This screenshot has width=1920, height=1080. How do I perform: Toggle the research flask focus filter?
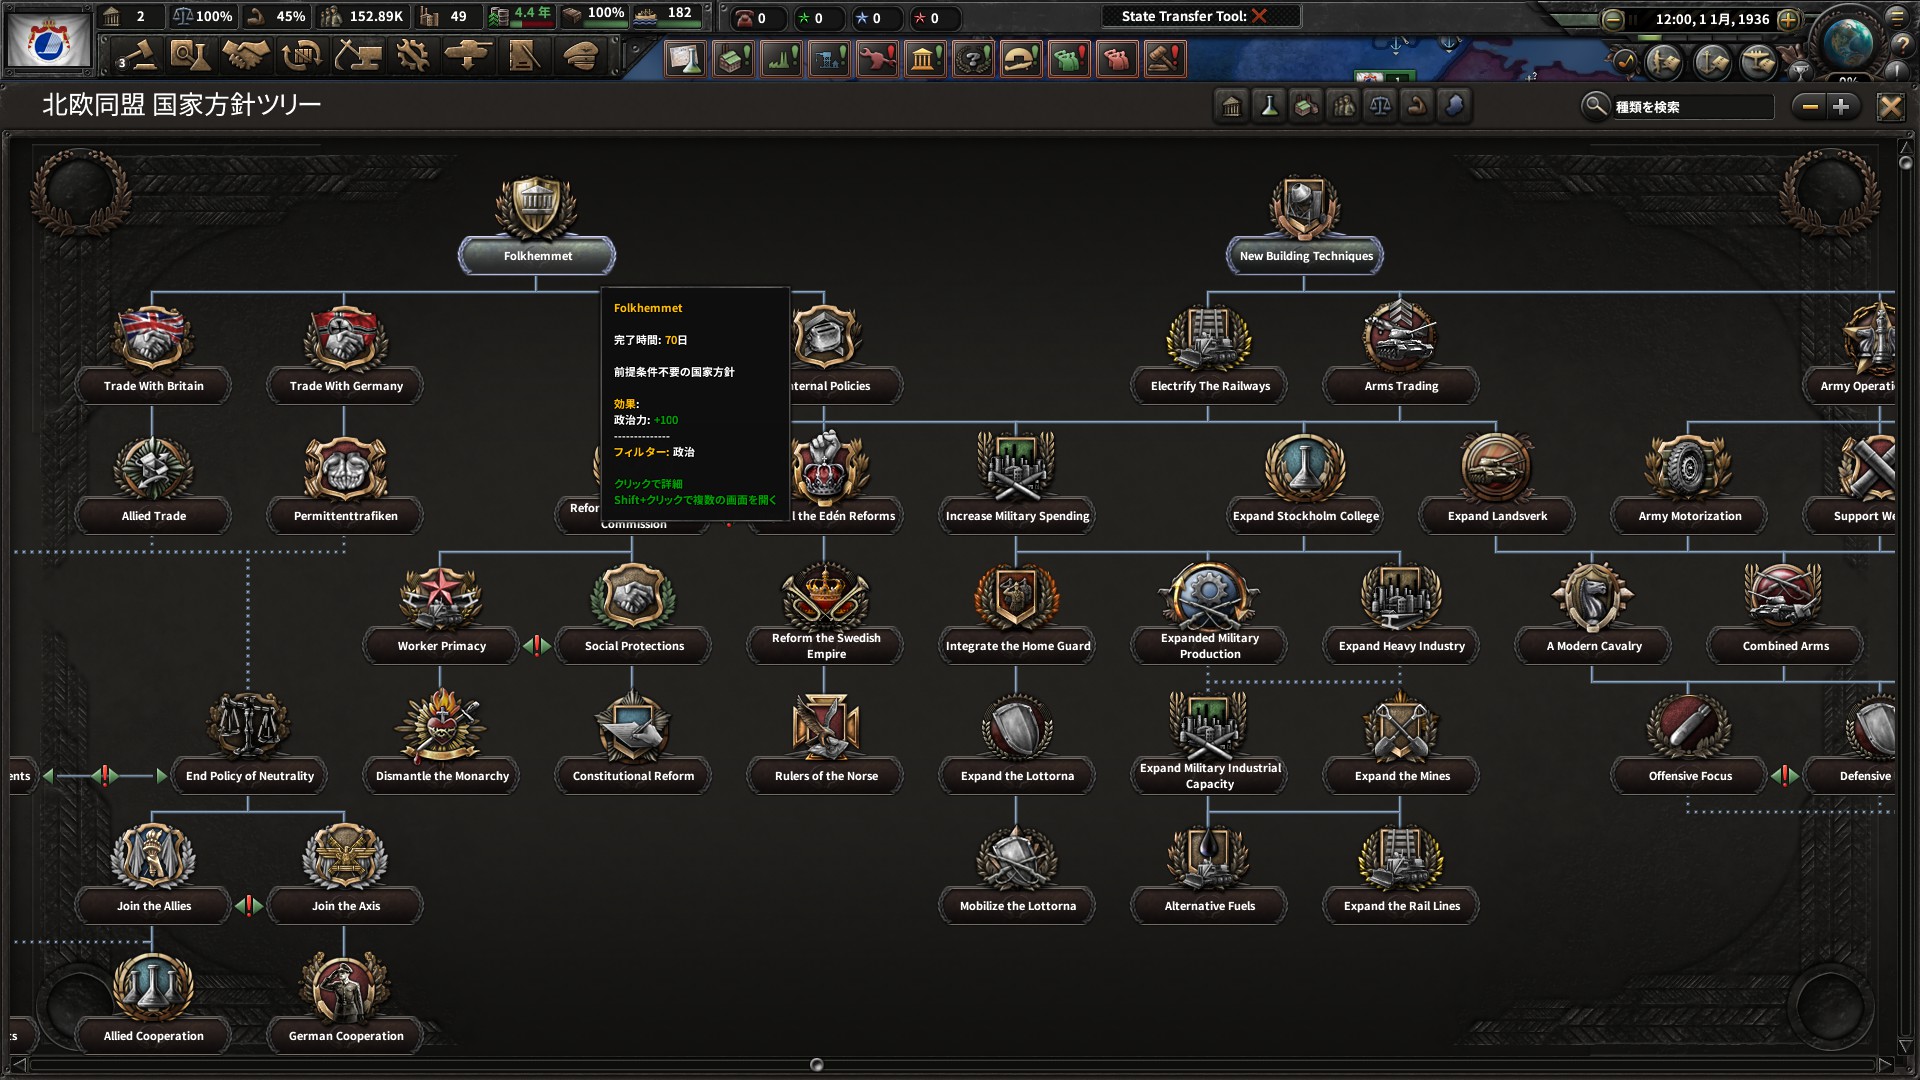click(1269, 106)
